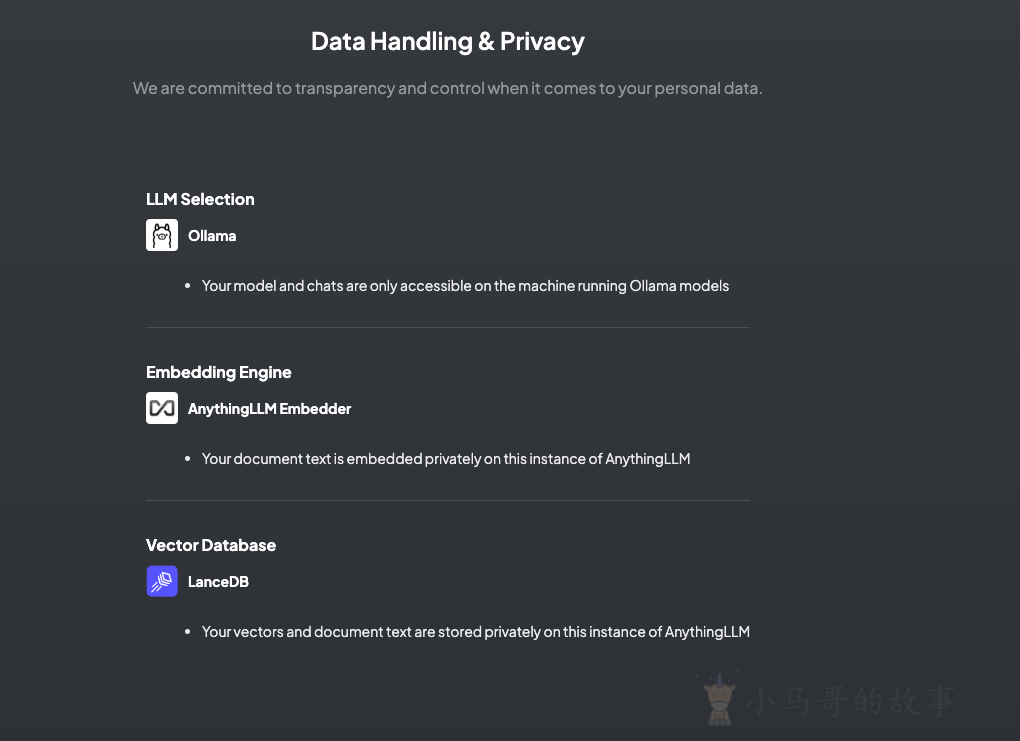Click the Ollama llama icon
The image size is (1020, 741).
(x=162, y=235)
